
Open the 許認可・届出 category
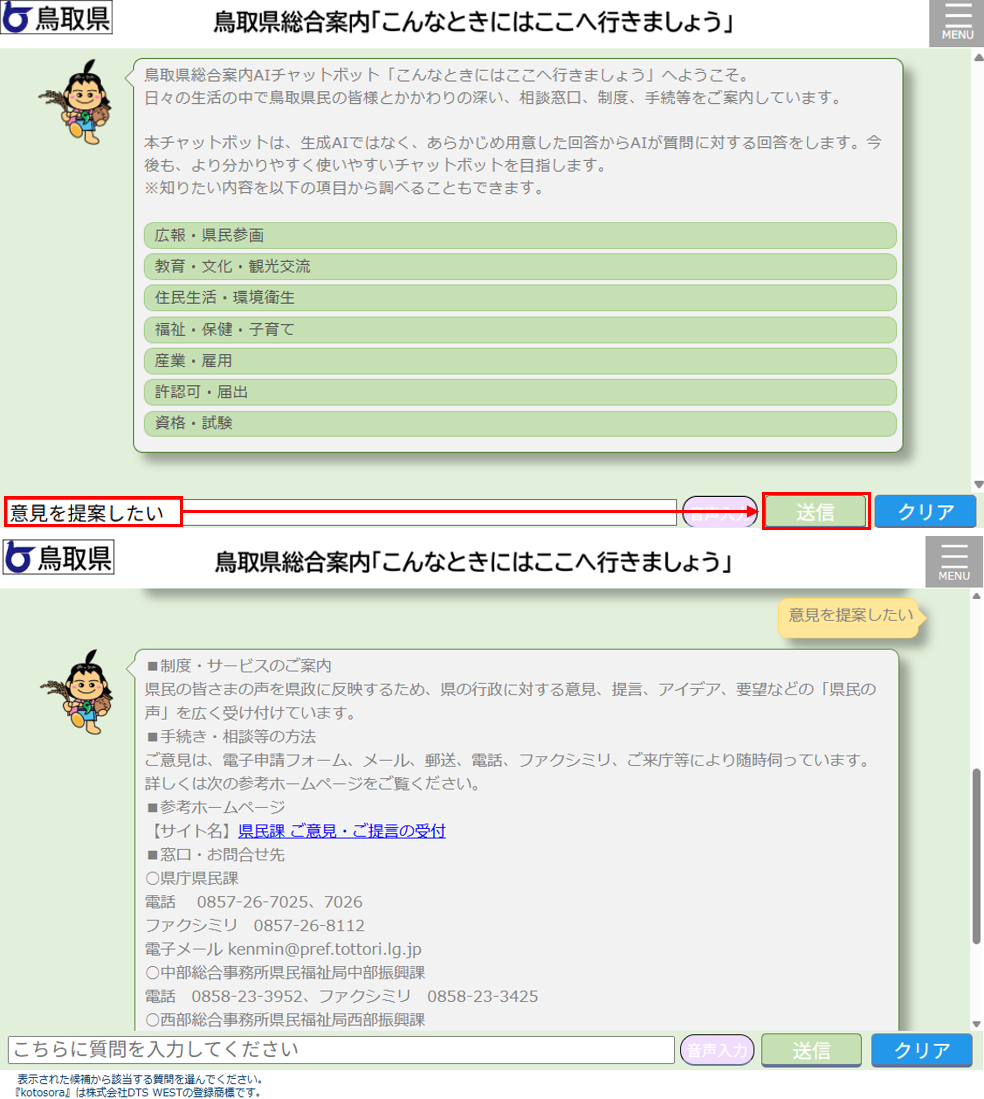tap(519, 392)
